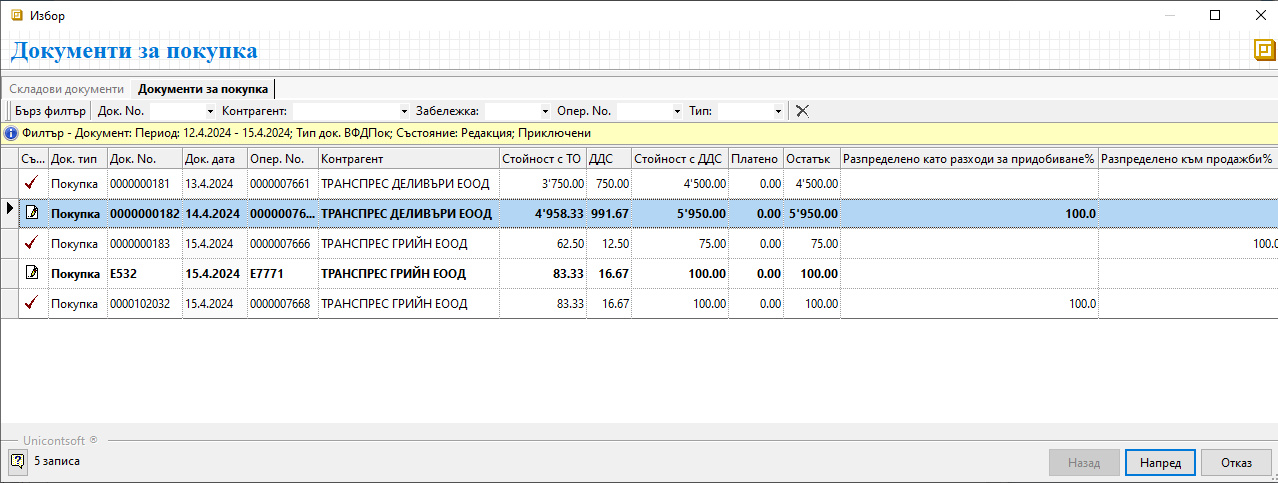1278x483 pixels.
Task: Click the red checkmark for document 0000102032
Action: point(32,303)
